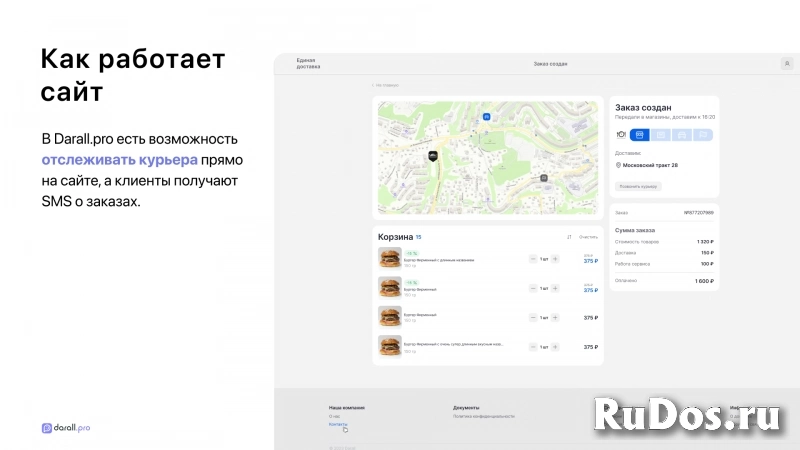Decrease quantity of third burger item
The height and width of the screenshot is (450, 800).
533,318
